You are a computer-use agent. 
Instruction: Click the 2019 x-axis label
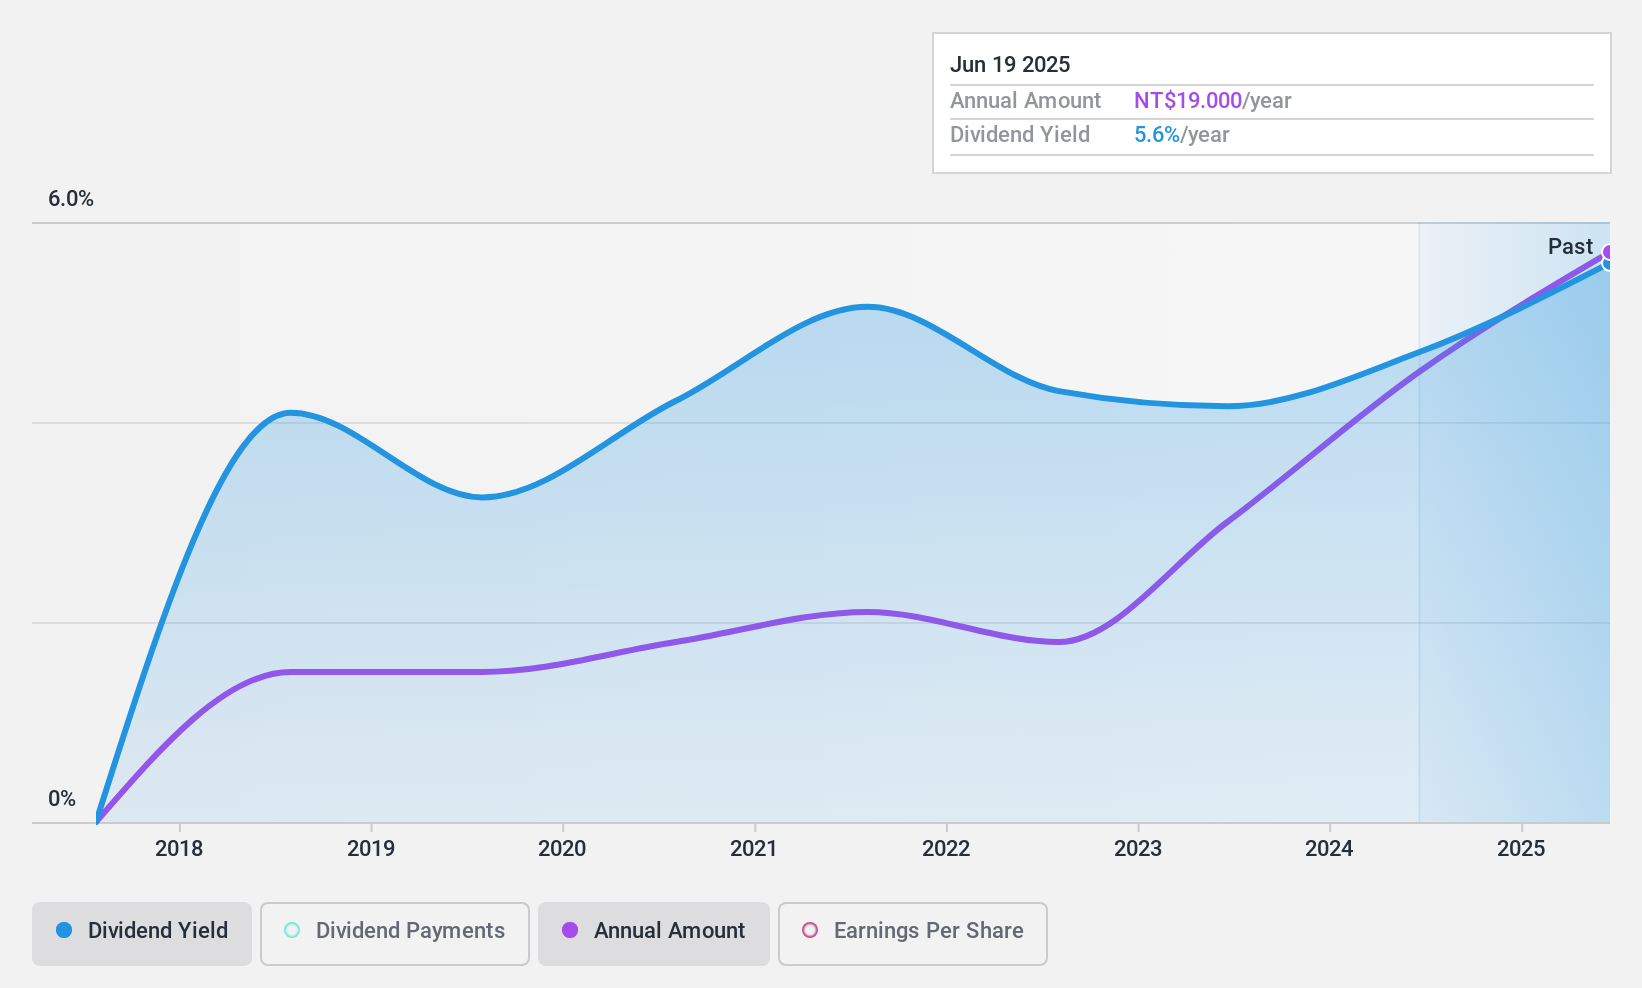point(371,848)
